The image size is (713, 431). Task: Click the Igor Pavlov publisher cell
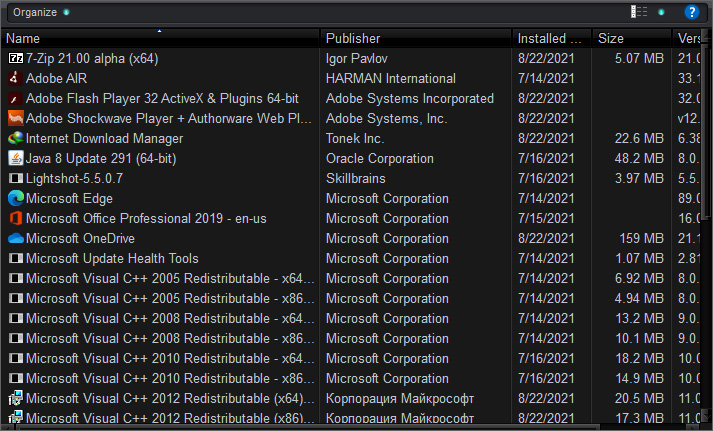pos(356,58)
